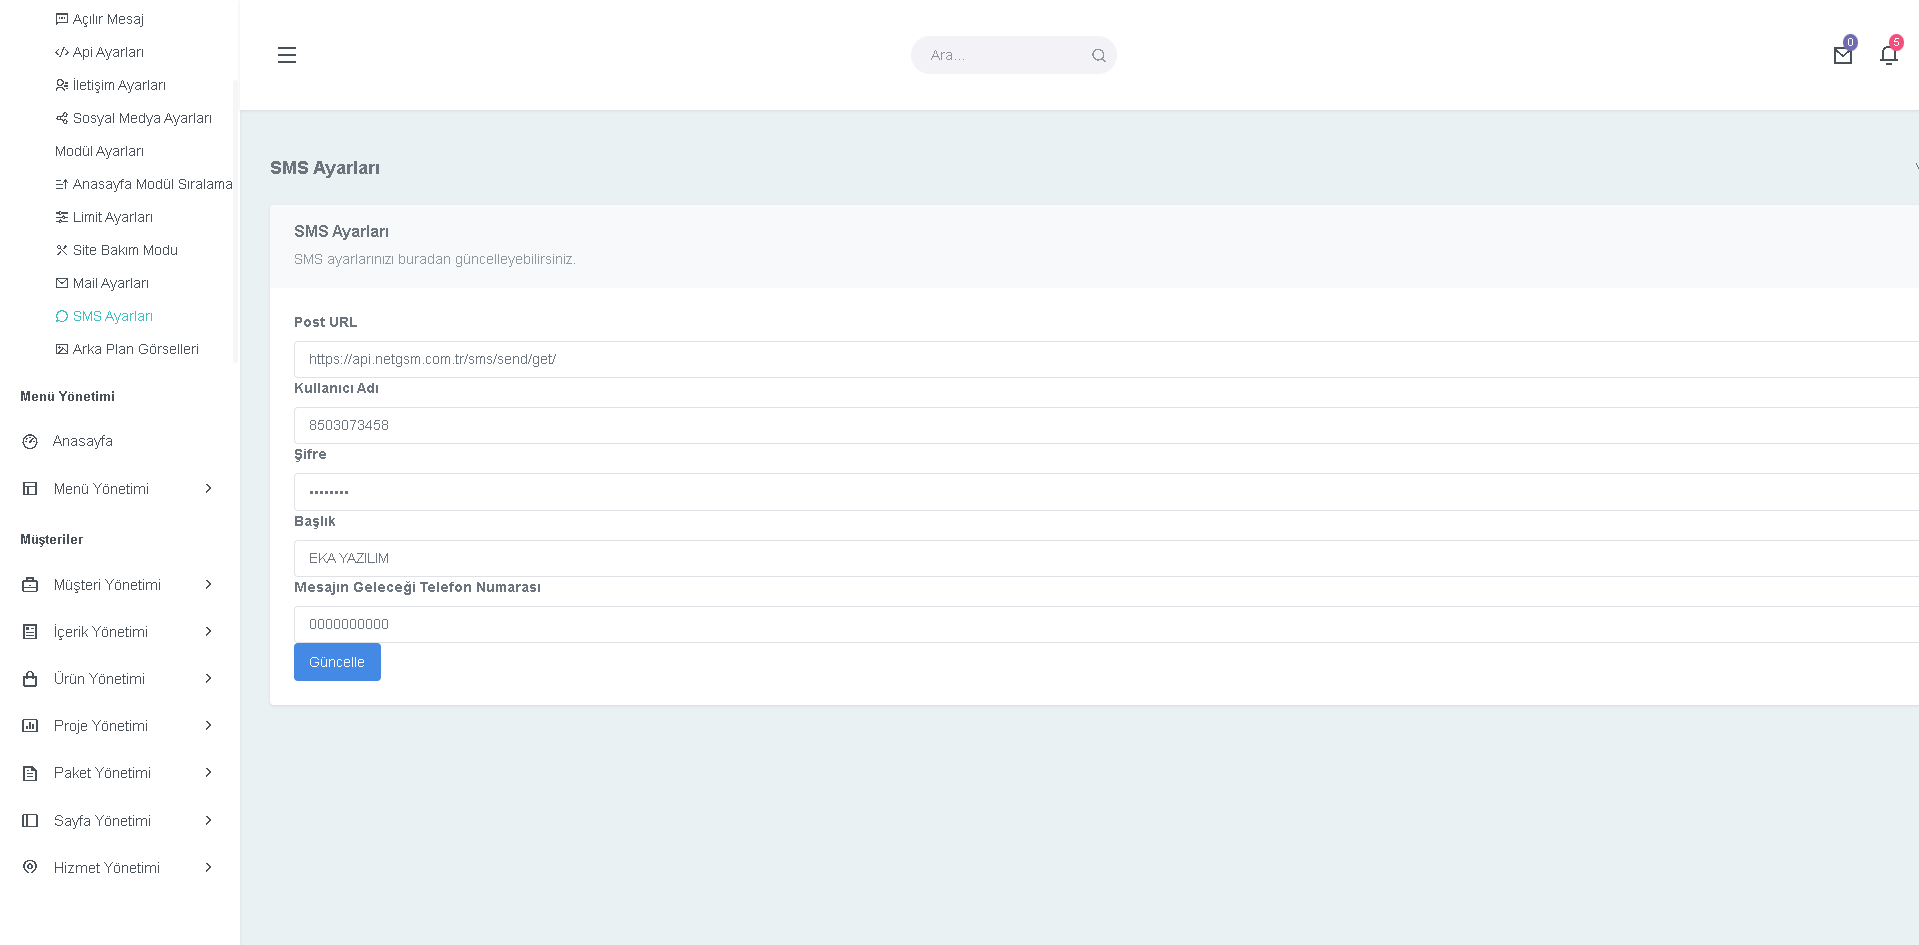1919x945 pixels.
Task: Expand Hizmet Yönetimi chevron
Action: point(208,868)
